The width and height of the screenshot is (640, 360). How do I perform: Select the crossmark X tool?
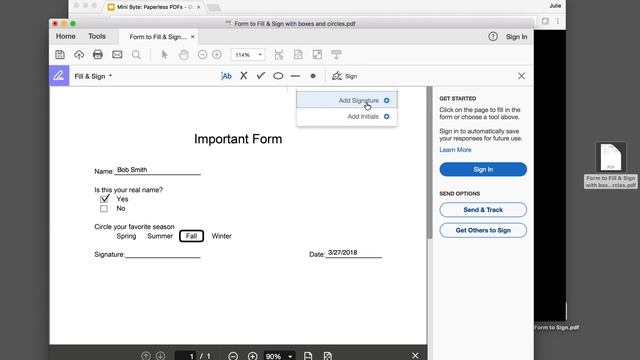pos(244,76)
